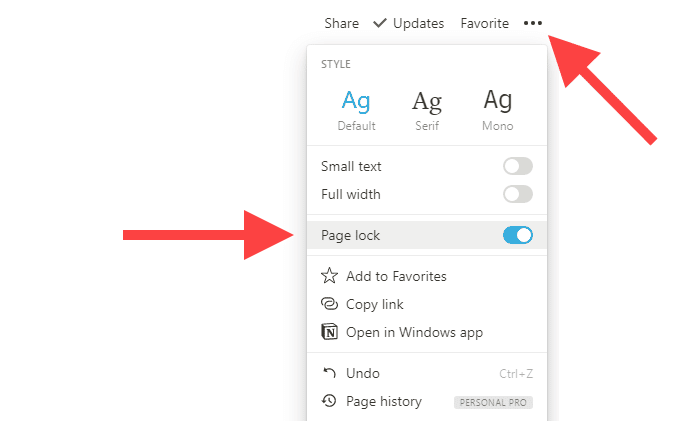Screen dimensions: 680x421
Task: Select the Default font style
Action: point(356,109)
